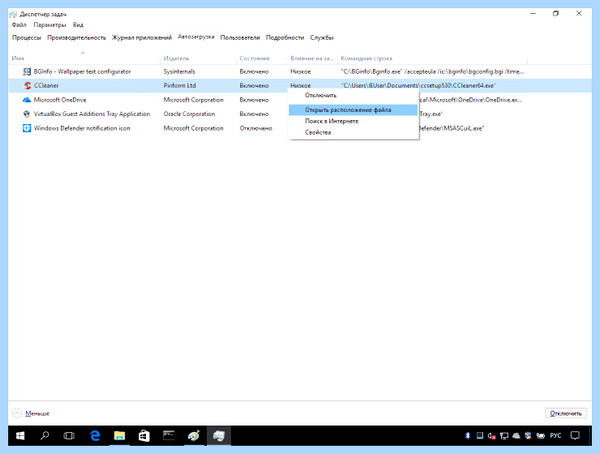The height and width of the screenshot is (454, 600).
Task: Open Action Center notifications icon
Action: coord(575,436)
